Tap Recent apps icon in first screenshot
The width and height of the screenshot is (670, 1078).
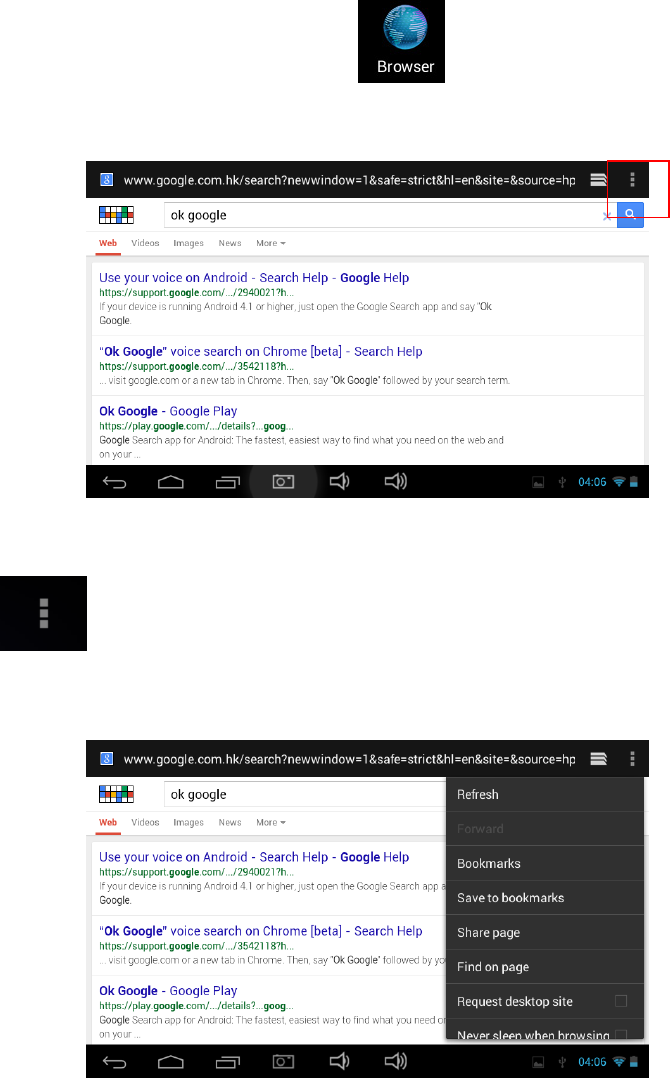227,482
